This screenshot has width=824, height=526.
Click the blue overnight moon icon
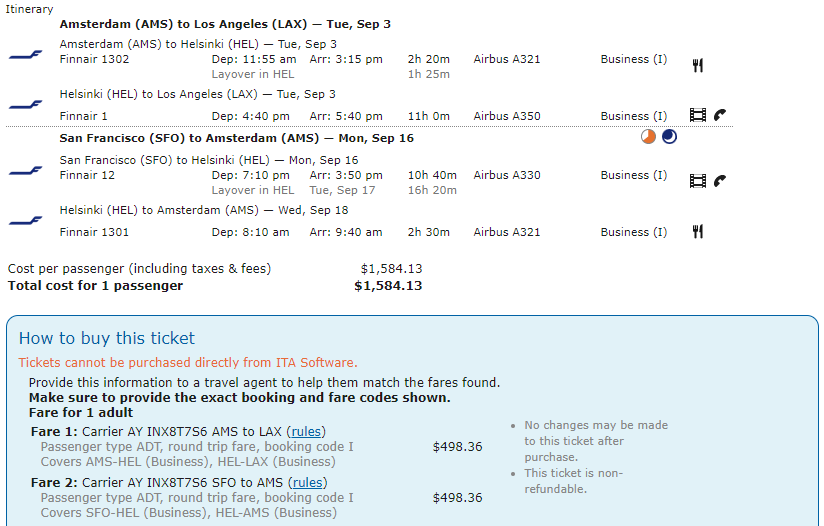point(669,137)
